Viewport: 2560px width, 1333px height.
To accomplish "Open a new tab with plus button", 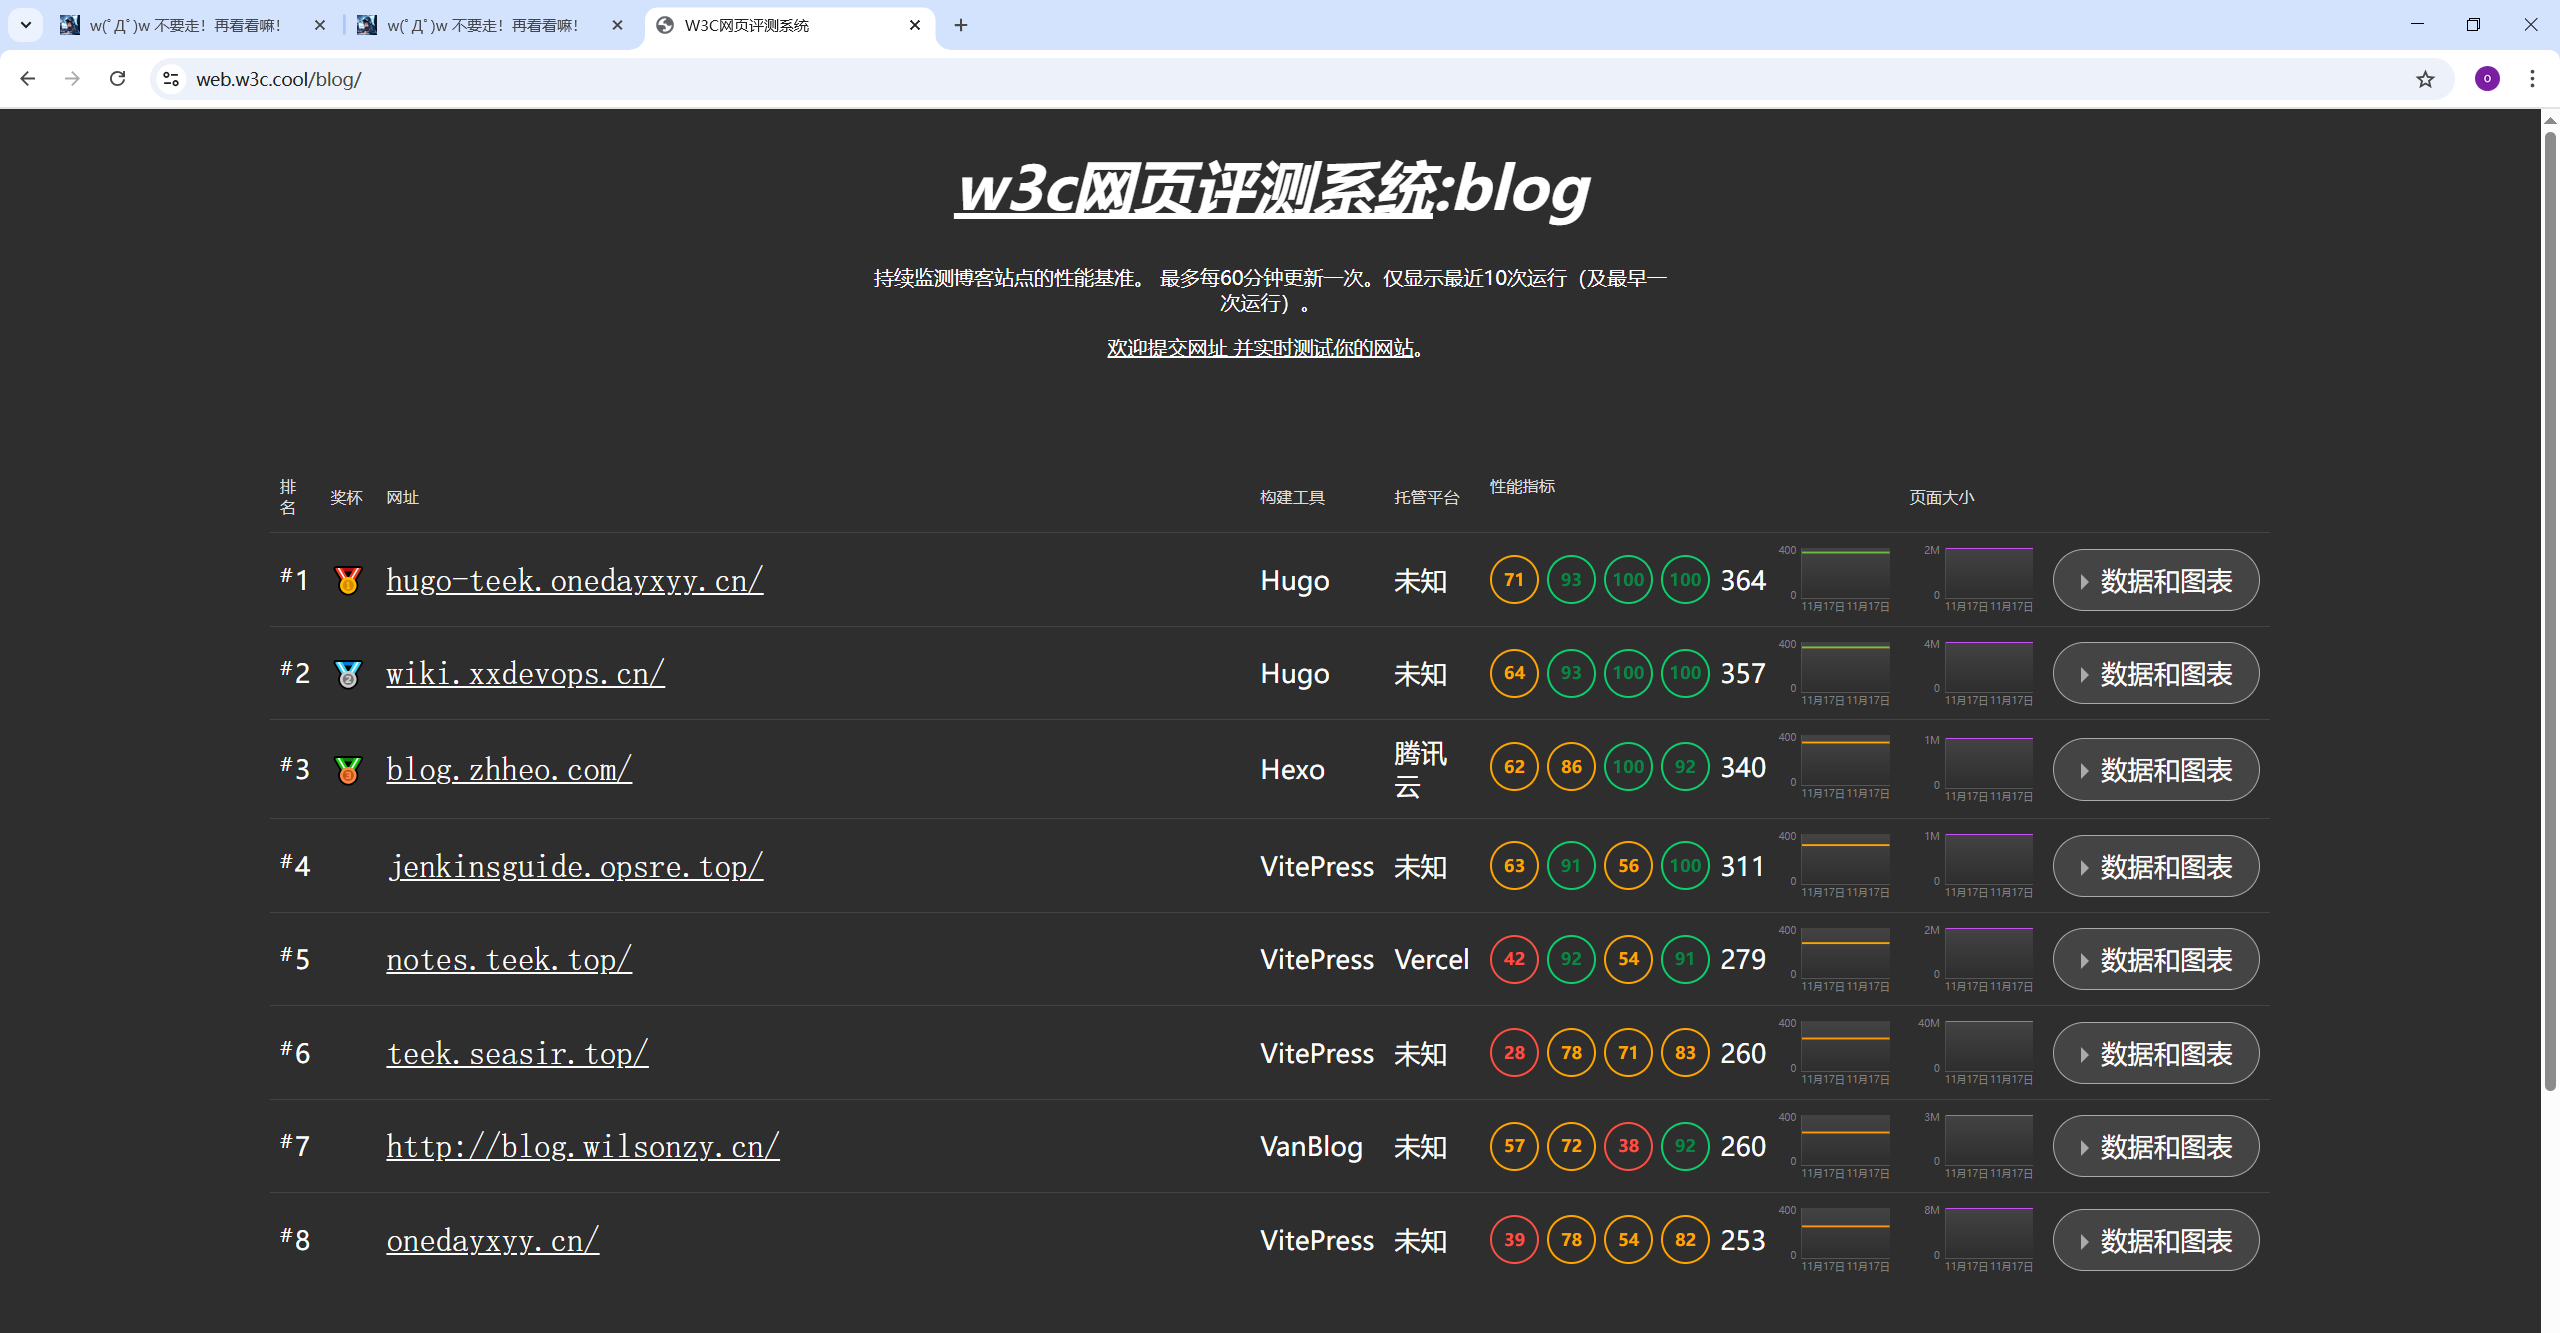I will coord(961,25).
